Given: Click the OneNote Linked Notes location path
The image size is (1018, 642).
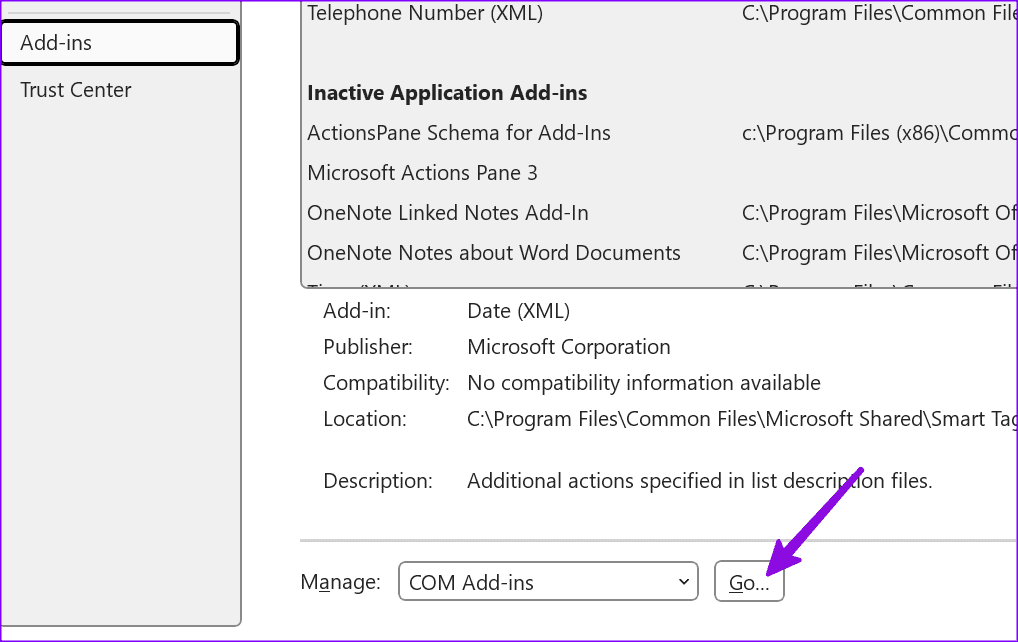Looking at the screenshot, I should pos(879,213).
